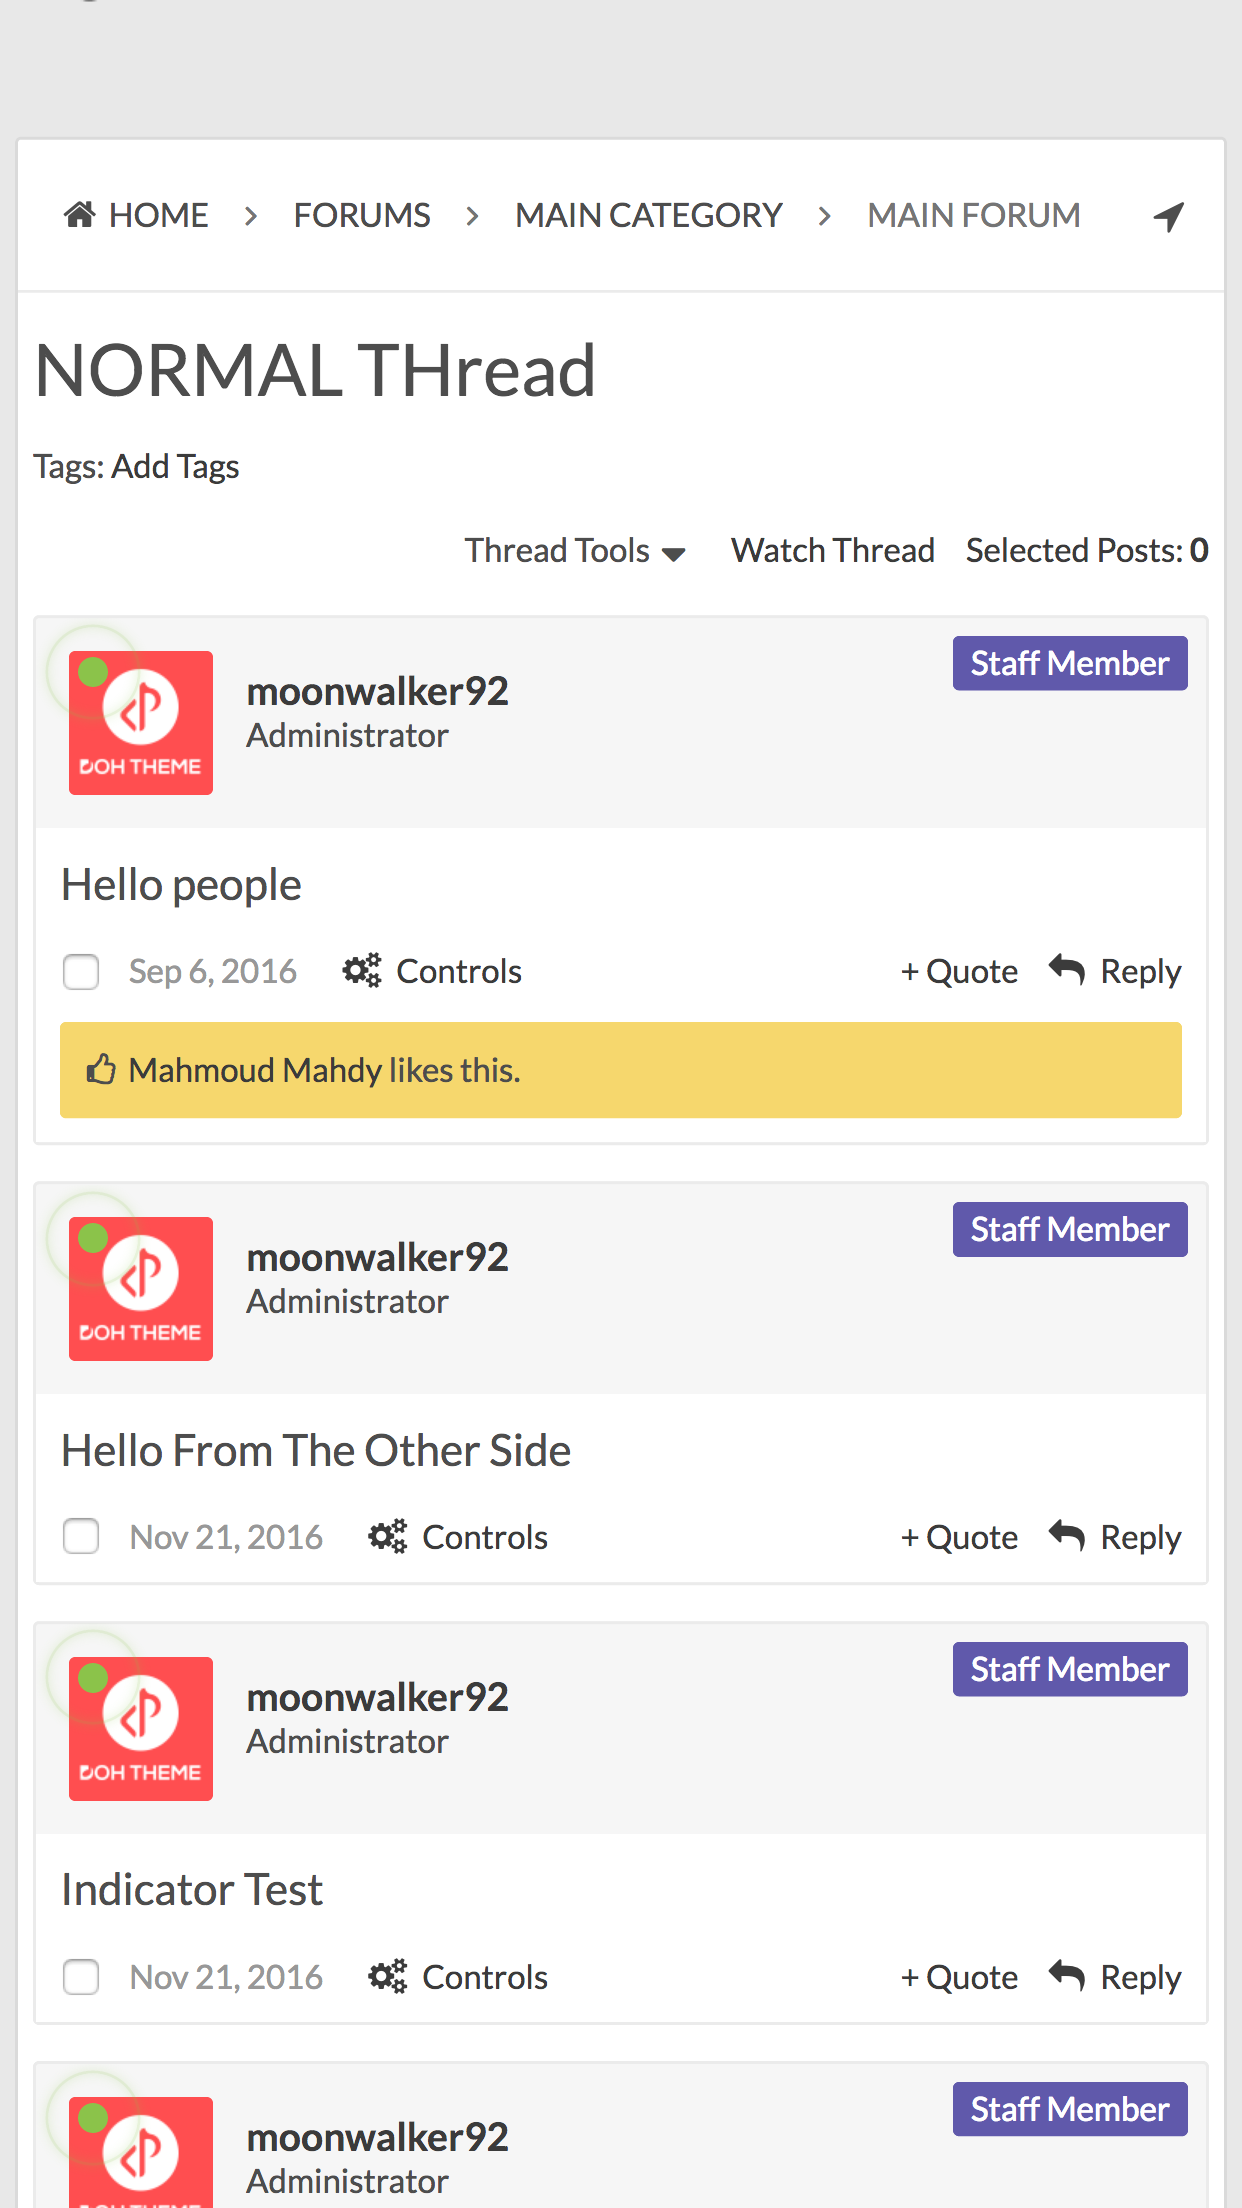The height and width of the screenshot is (2208, 1242).
Task: Click chevron between Home and Forums
Action: [251, 215]
